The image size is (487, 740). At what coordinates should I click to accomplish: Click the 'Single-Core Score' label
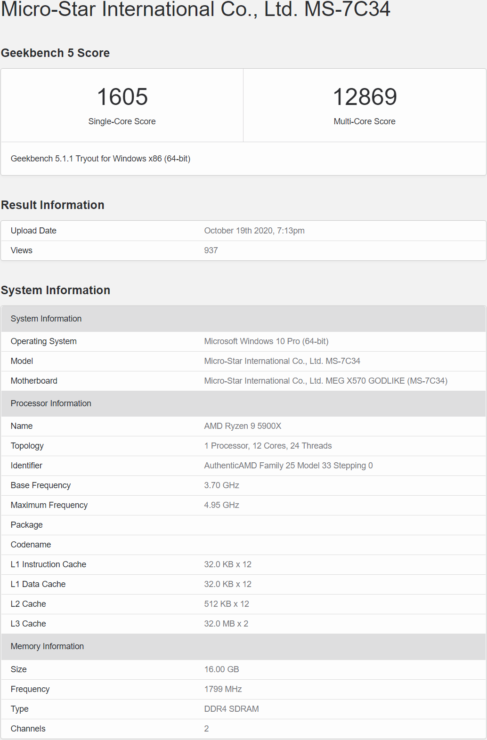tap(122, 121)
